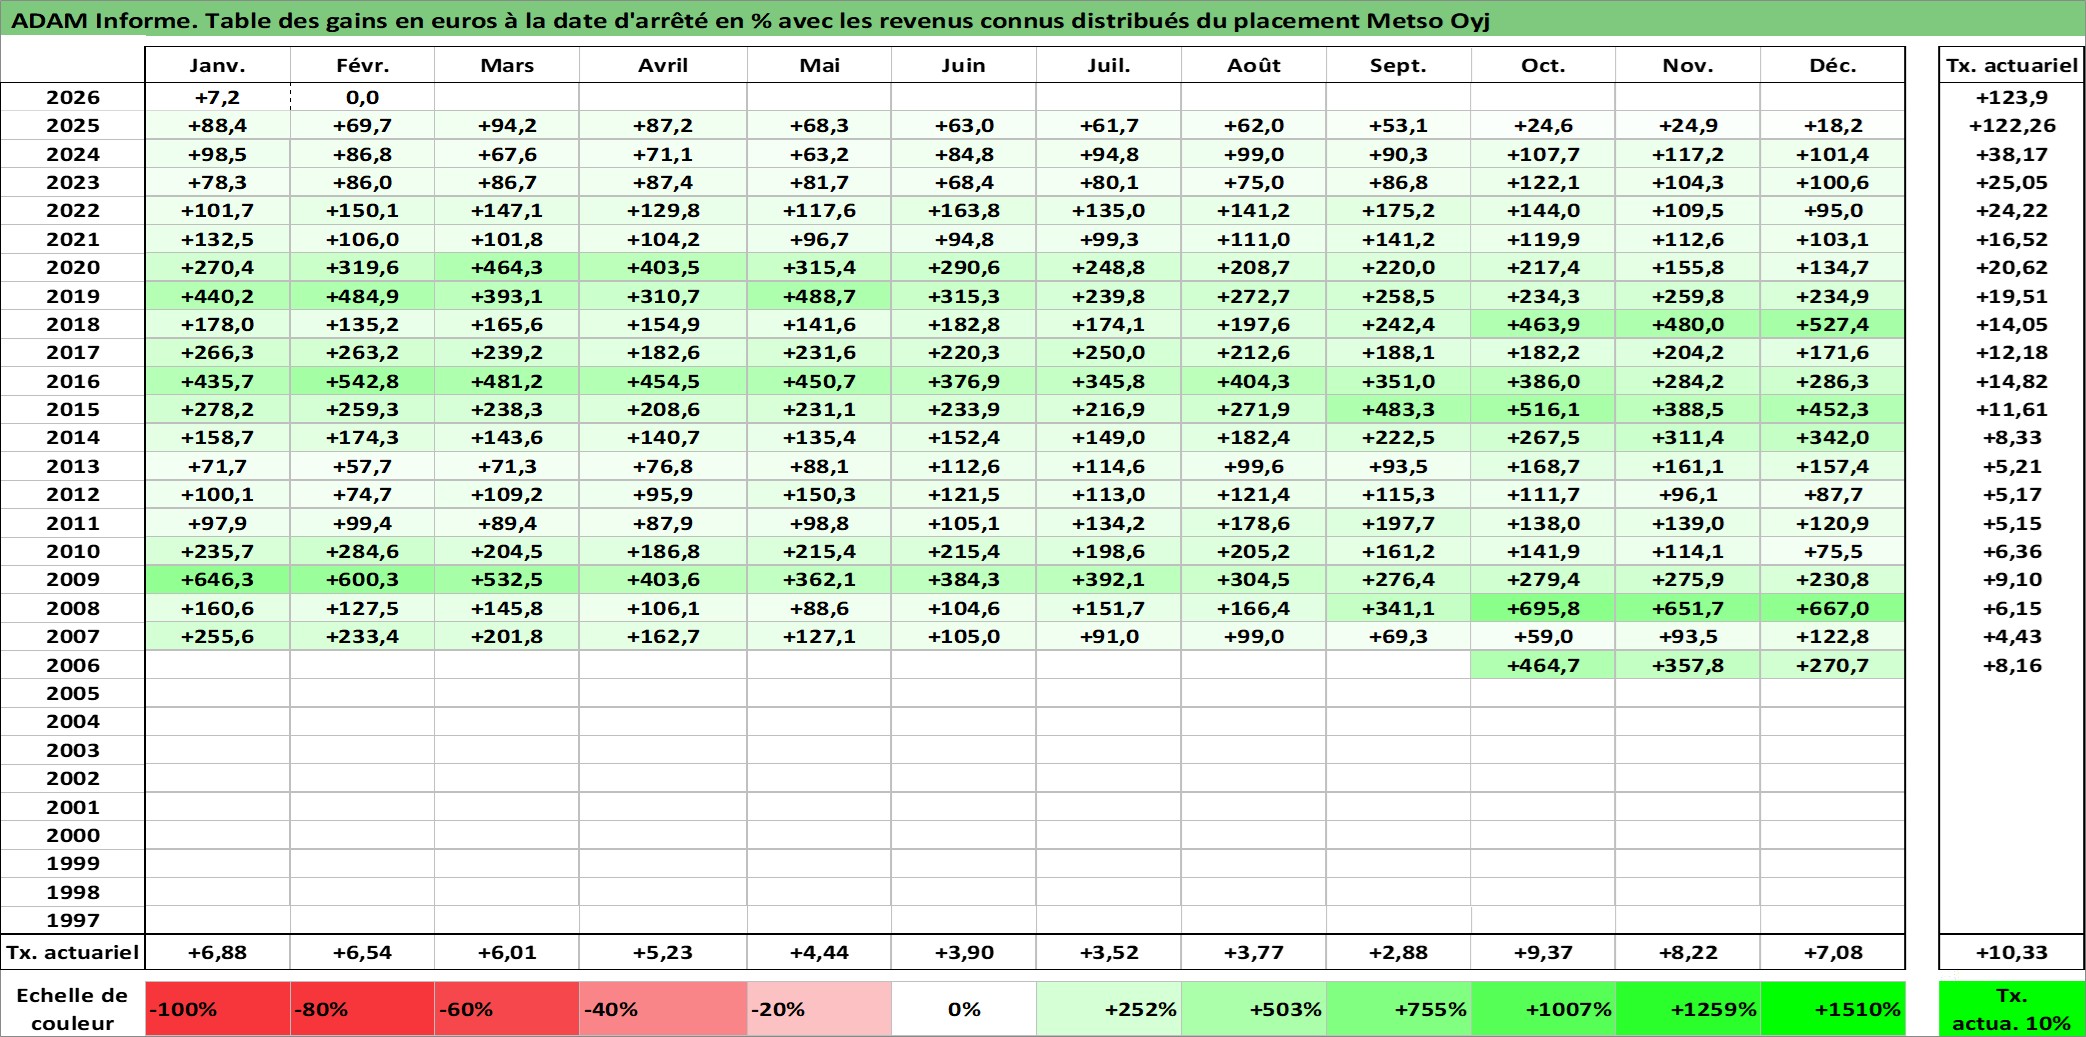Click the +464,7 cell for October 2006
Screen dimensions: 2086x1037
(x=1543, y=665)
